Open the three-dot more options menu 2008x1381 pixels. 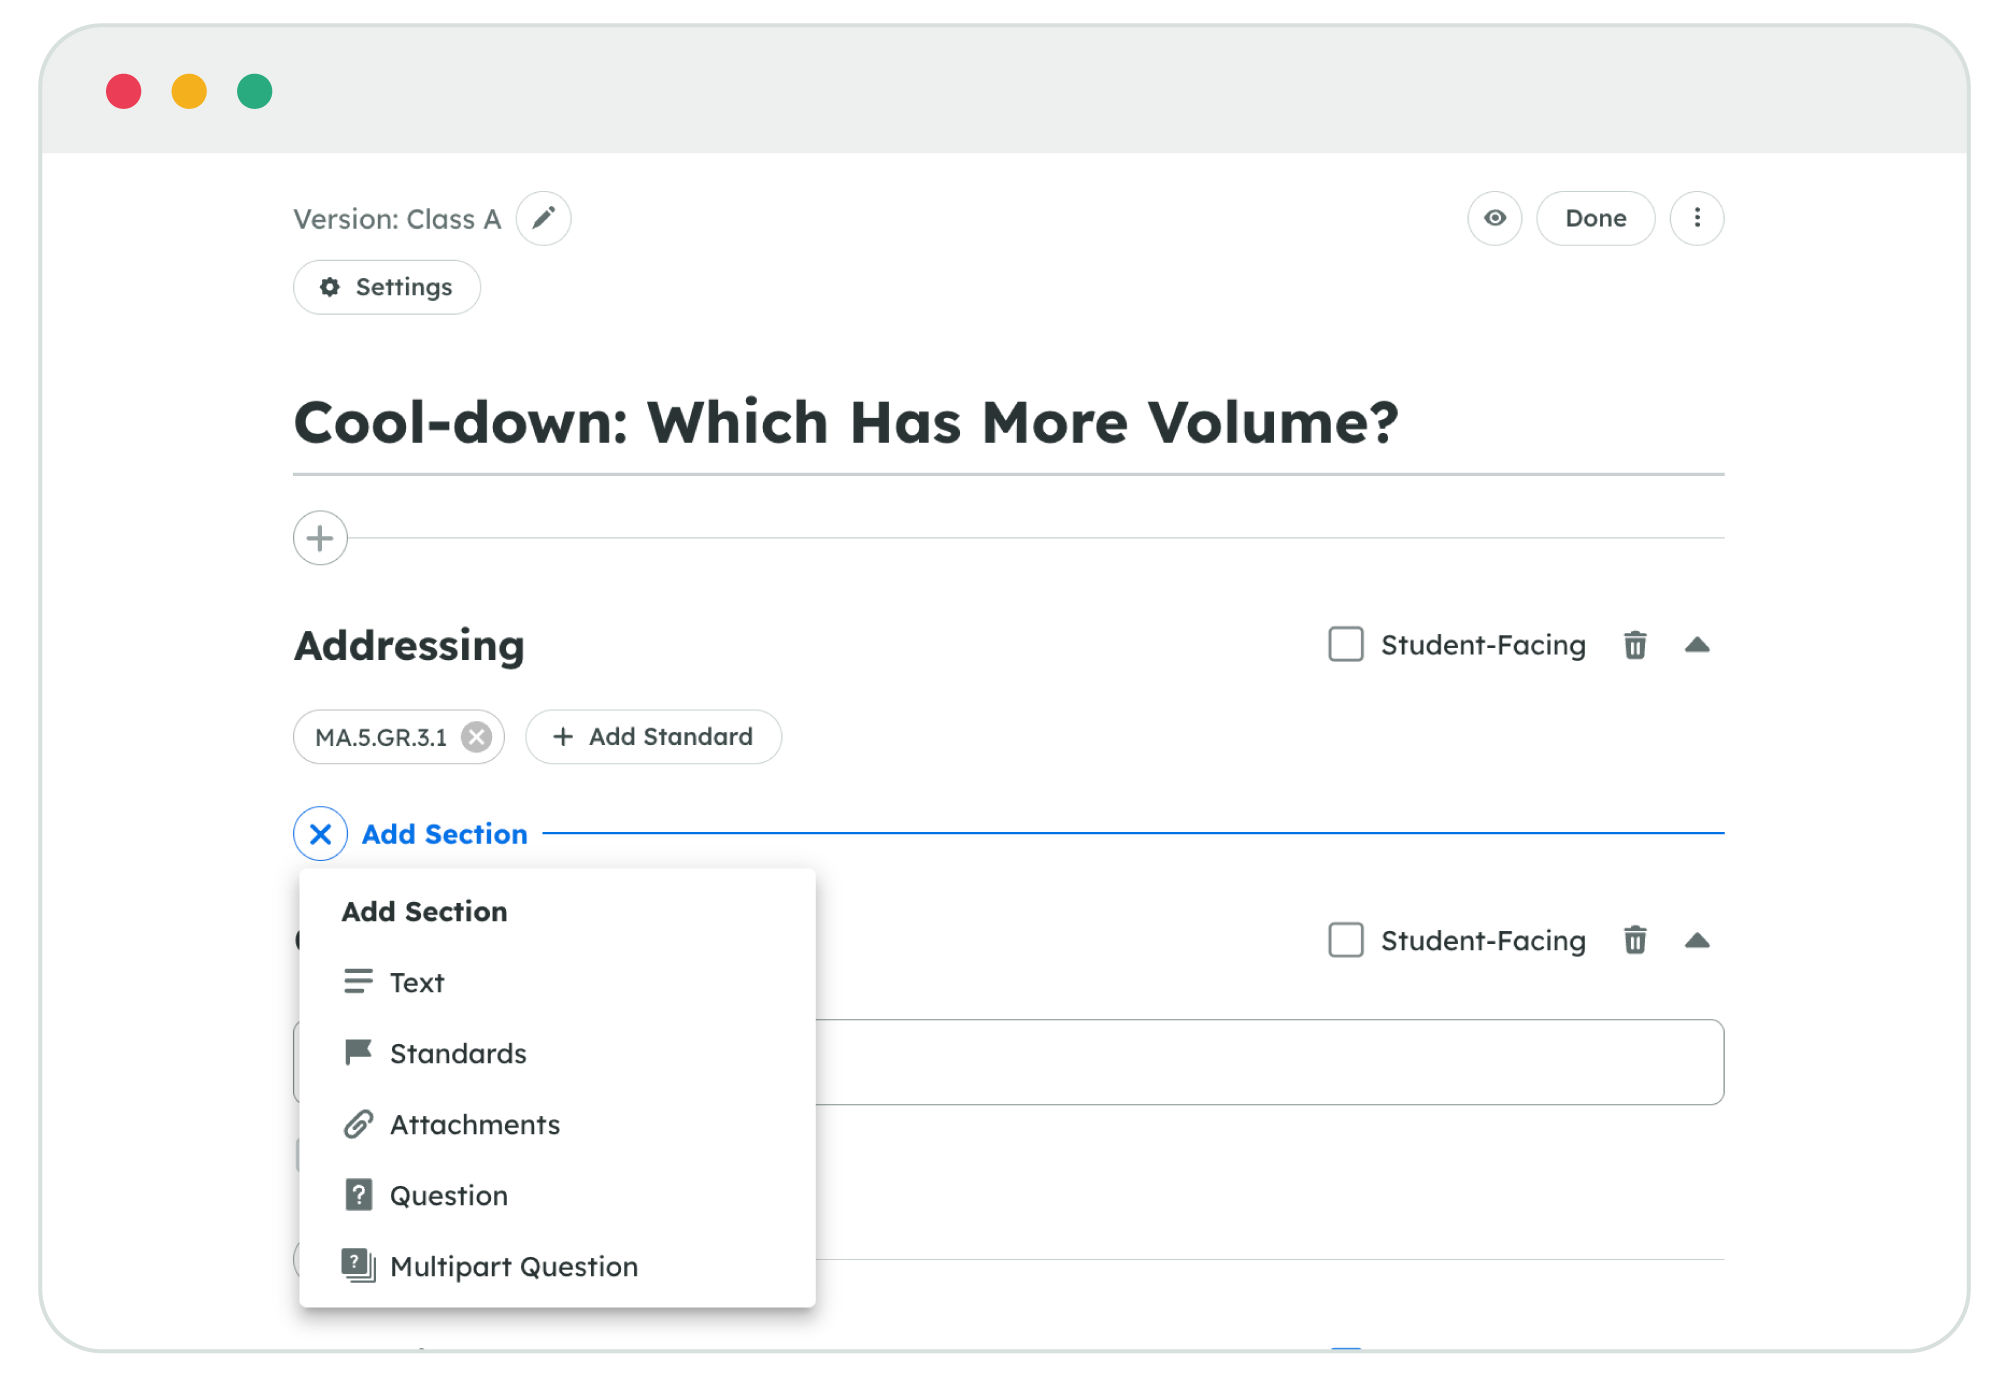(x=1696, y=218)
